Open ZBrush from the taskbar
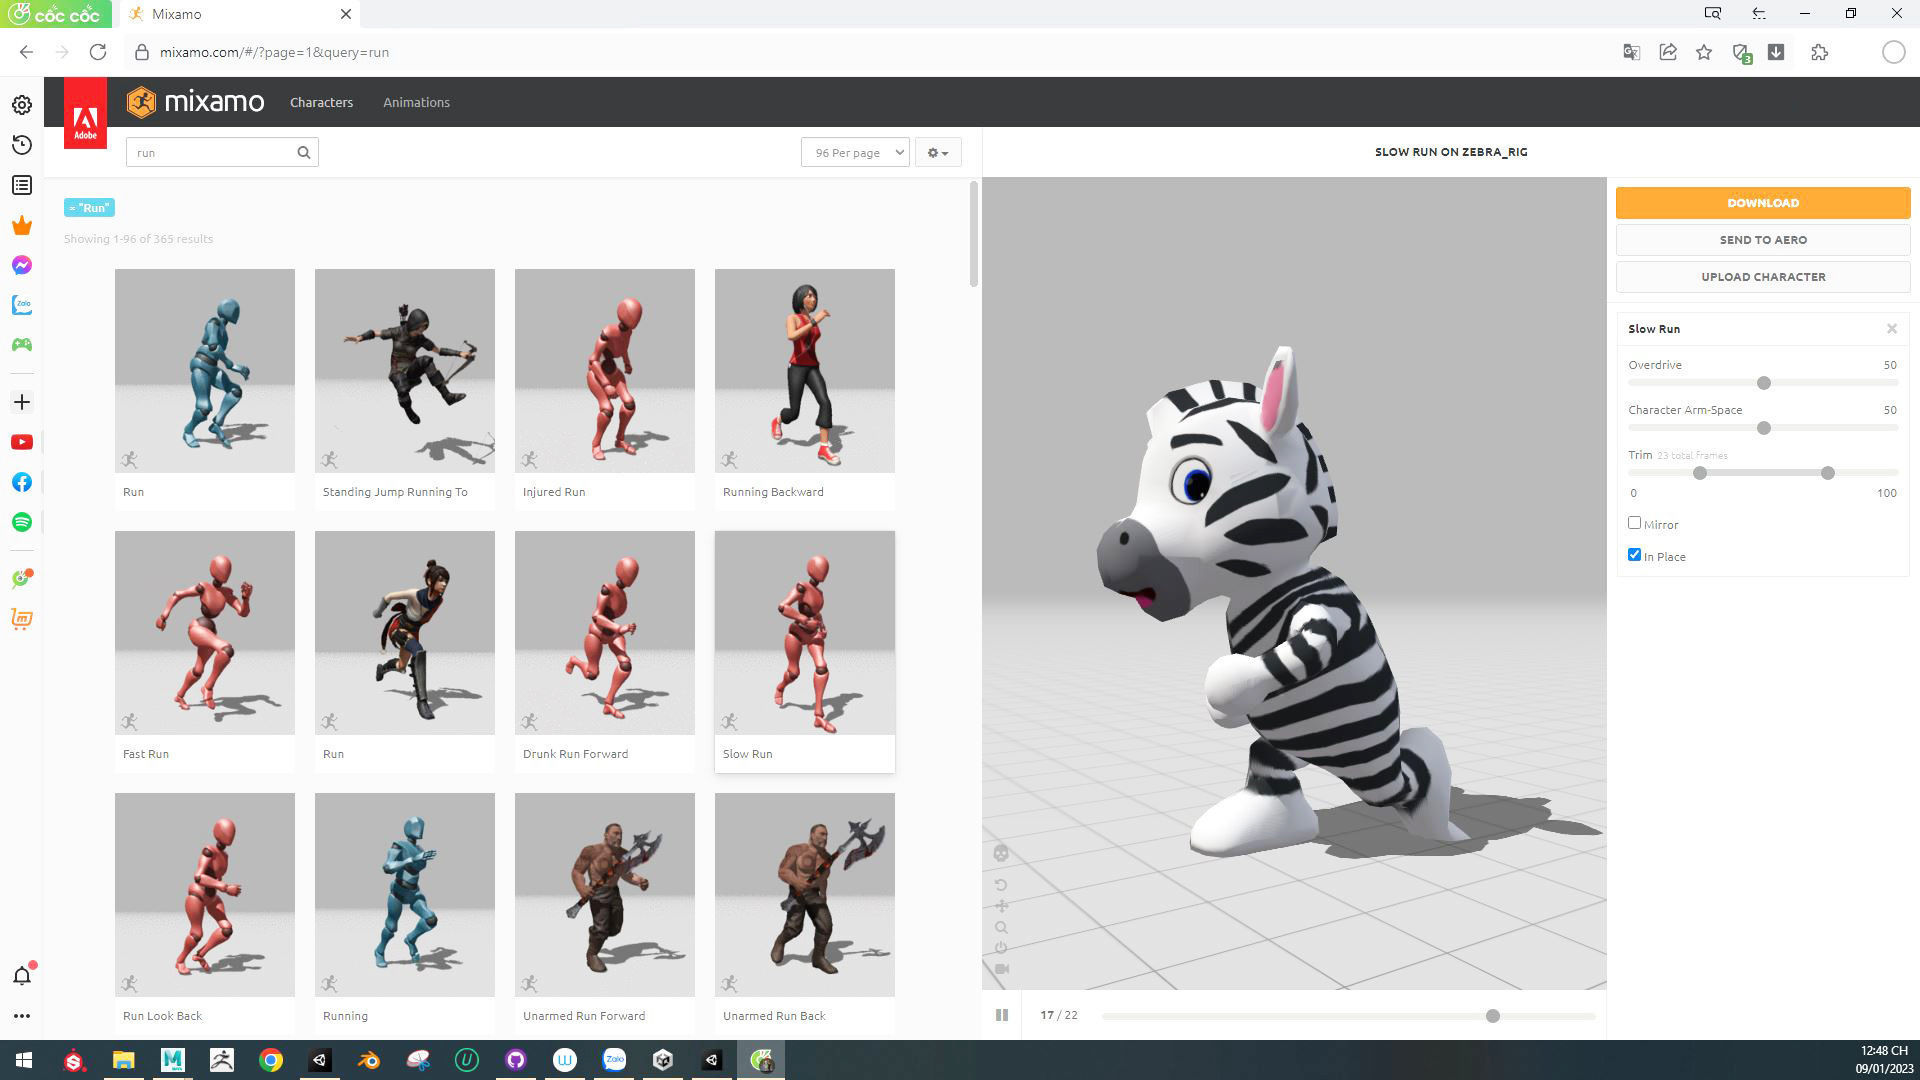Image resolution: width=1920 pixels, height=1080 pixels. [222, 1060]
